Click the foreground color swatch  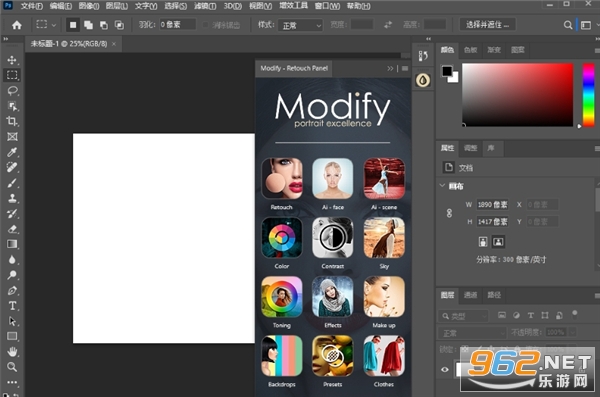(x=447, y=71)
